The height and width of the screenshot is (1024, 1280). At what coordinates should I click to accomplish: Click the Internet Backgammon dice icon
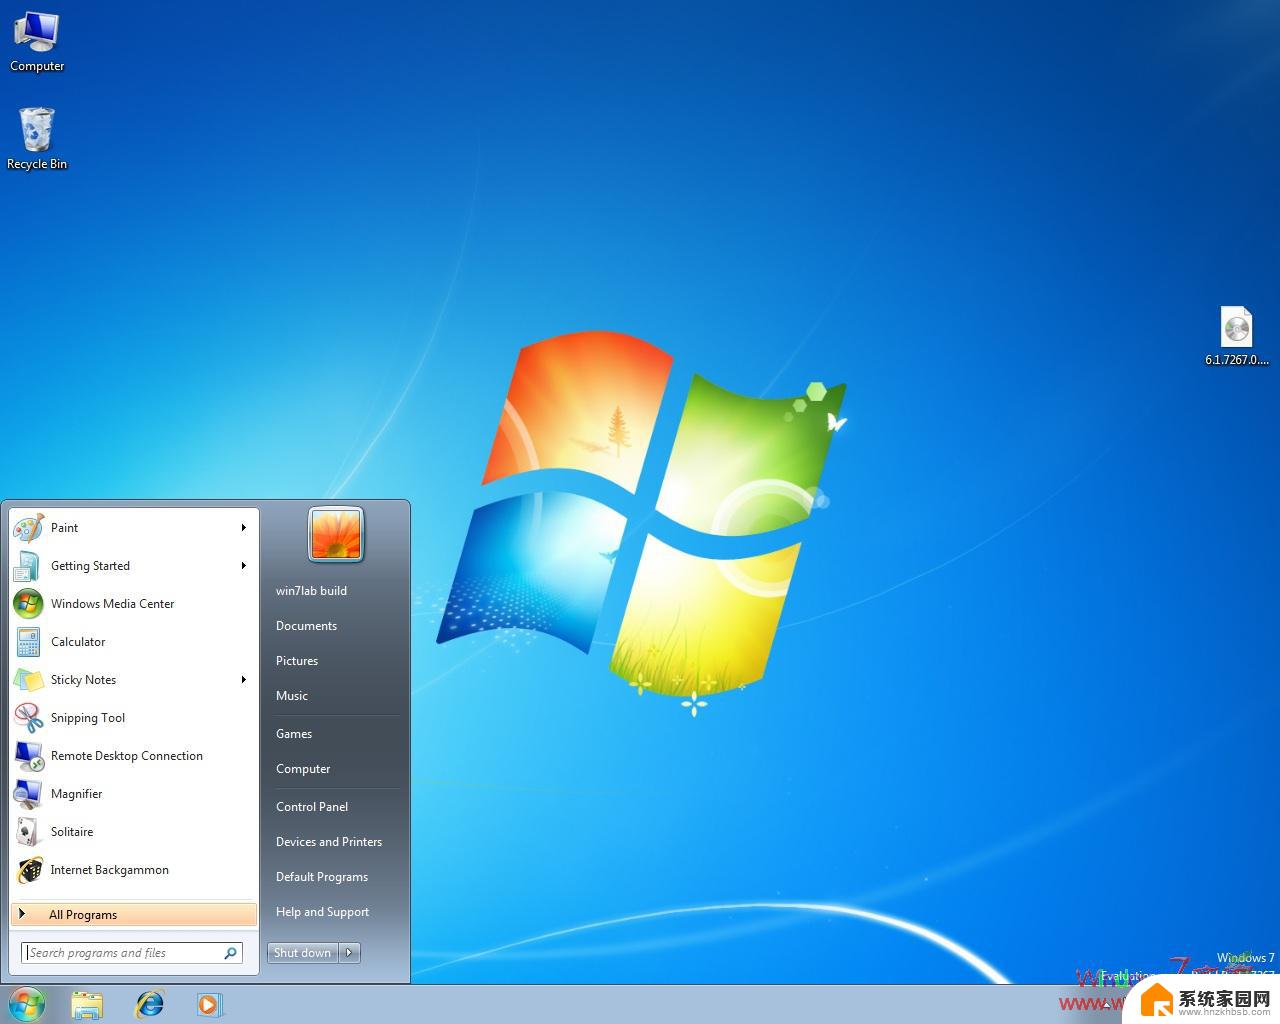pyautogui.click(x=28, y=870)
